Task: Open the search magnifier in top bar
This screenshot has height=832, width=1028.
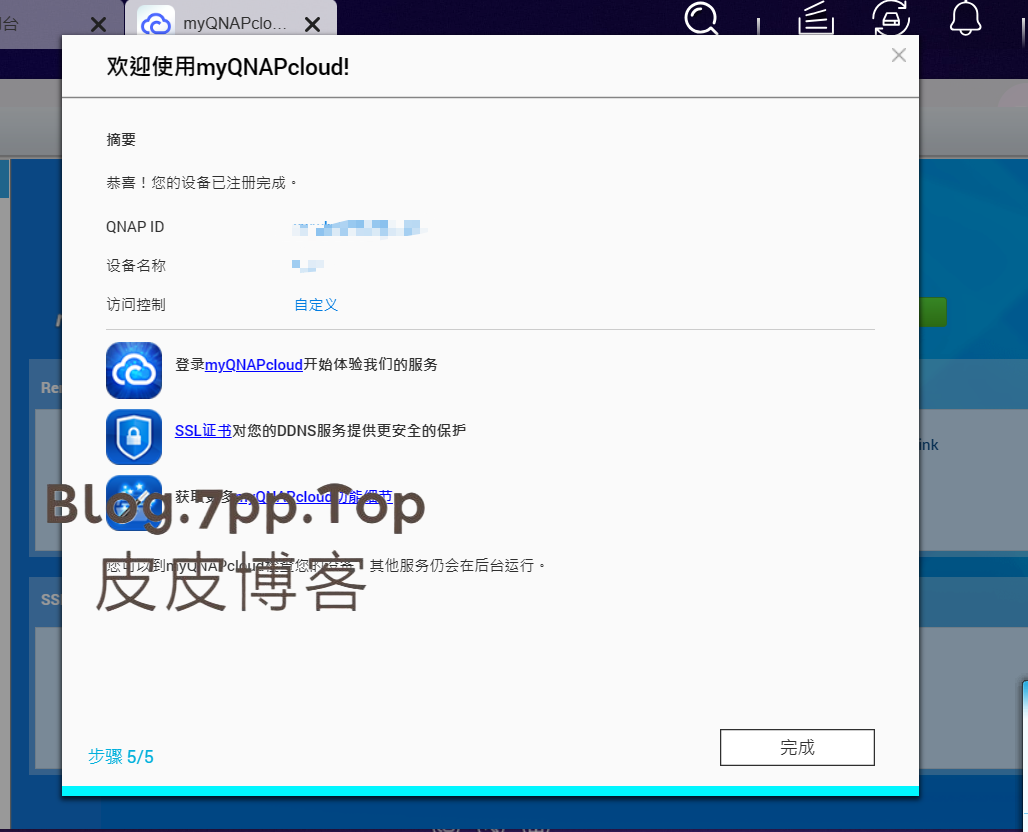Action: [701, 19]
